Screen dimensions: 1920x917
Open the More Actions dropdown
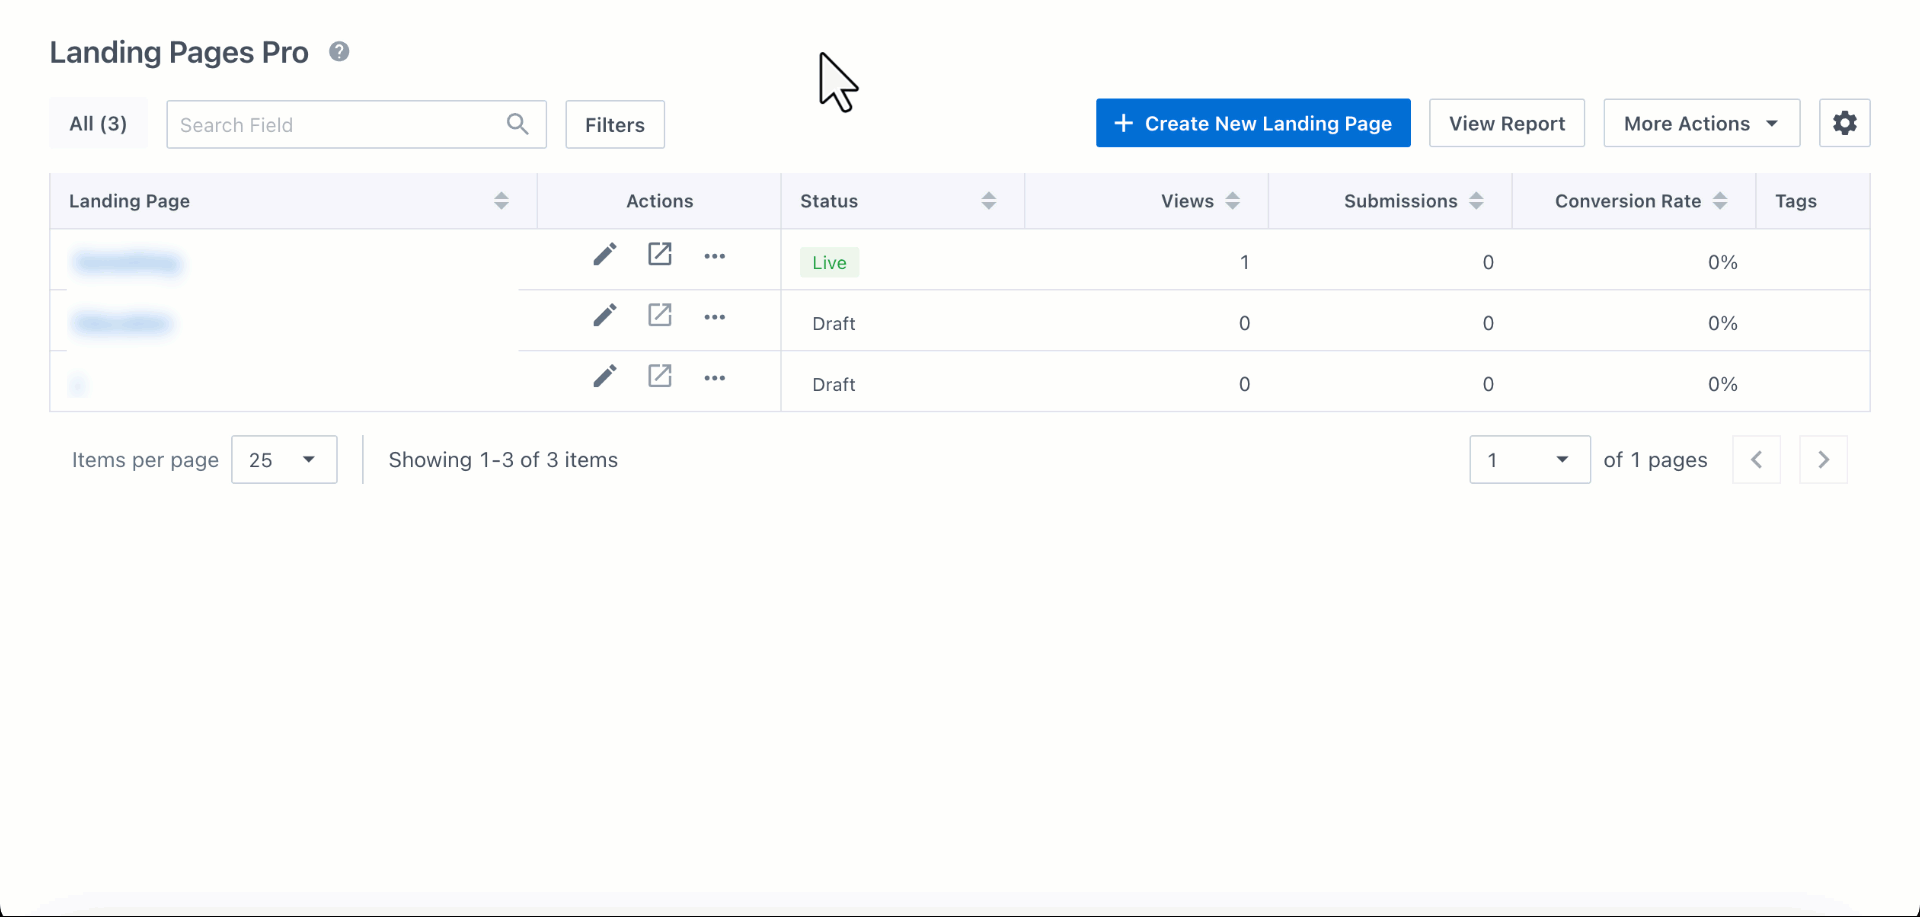click(x=1700, y=122)
